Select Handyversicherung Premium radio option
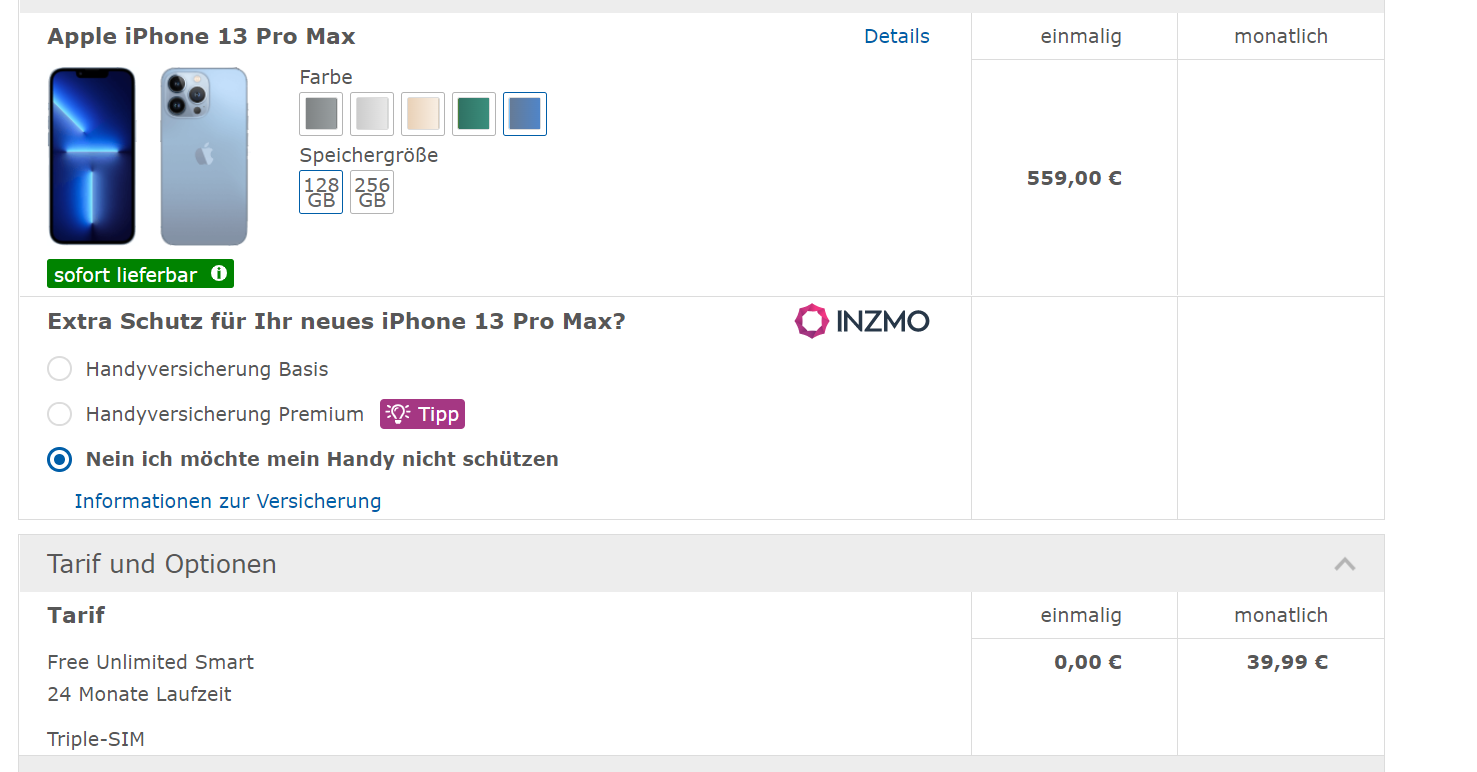This screenshot has height=772, width=1477. pyautogui.click(x=60, y=414)
